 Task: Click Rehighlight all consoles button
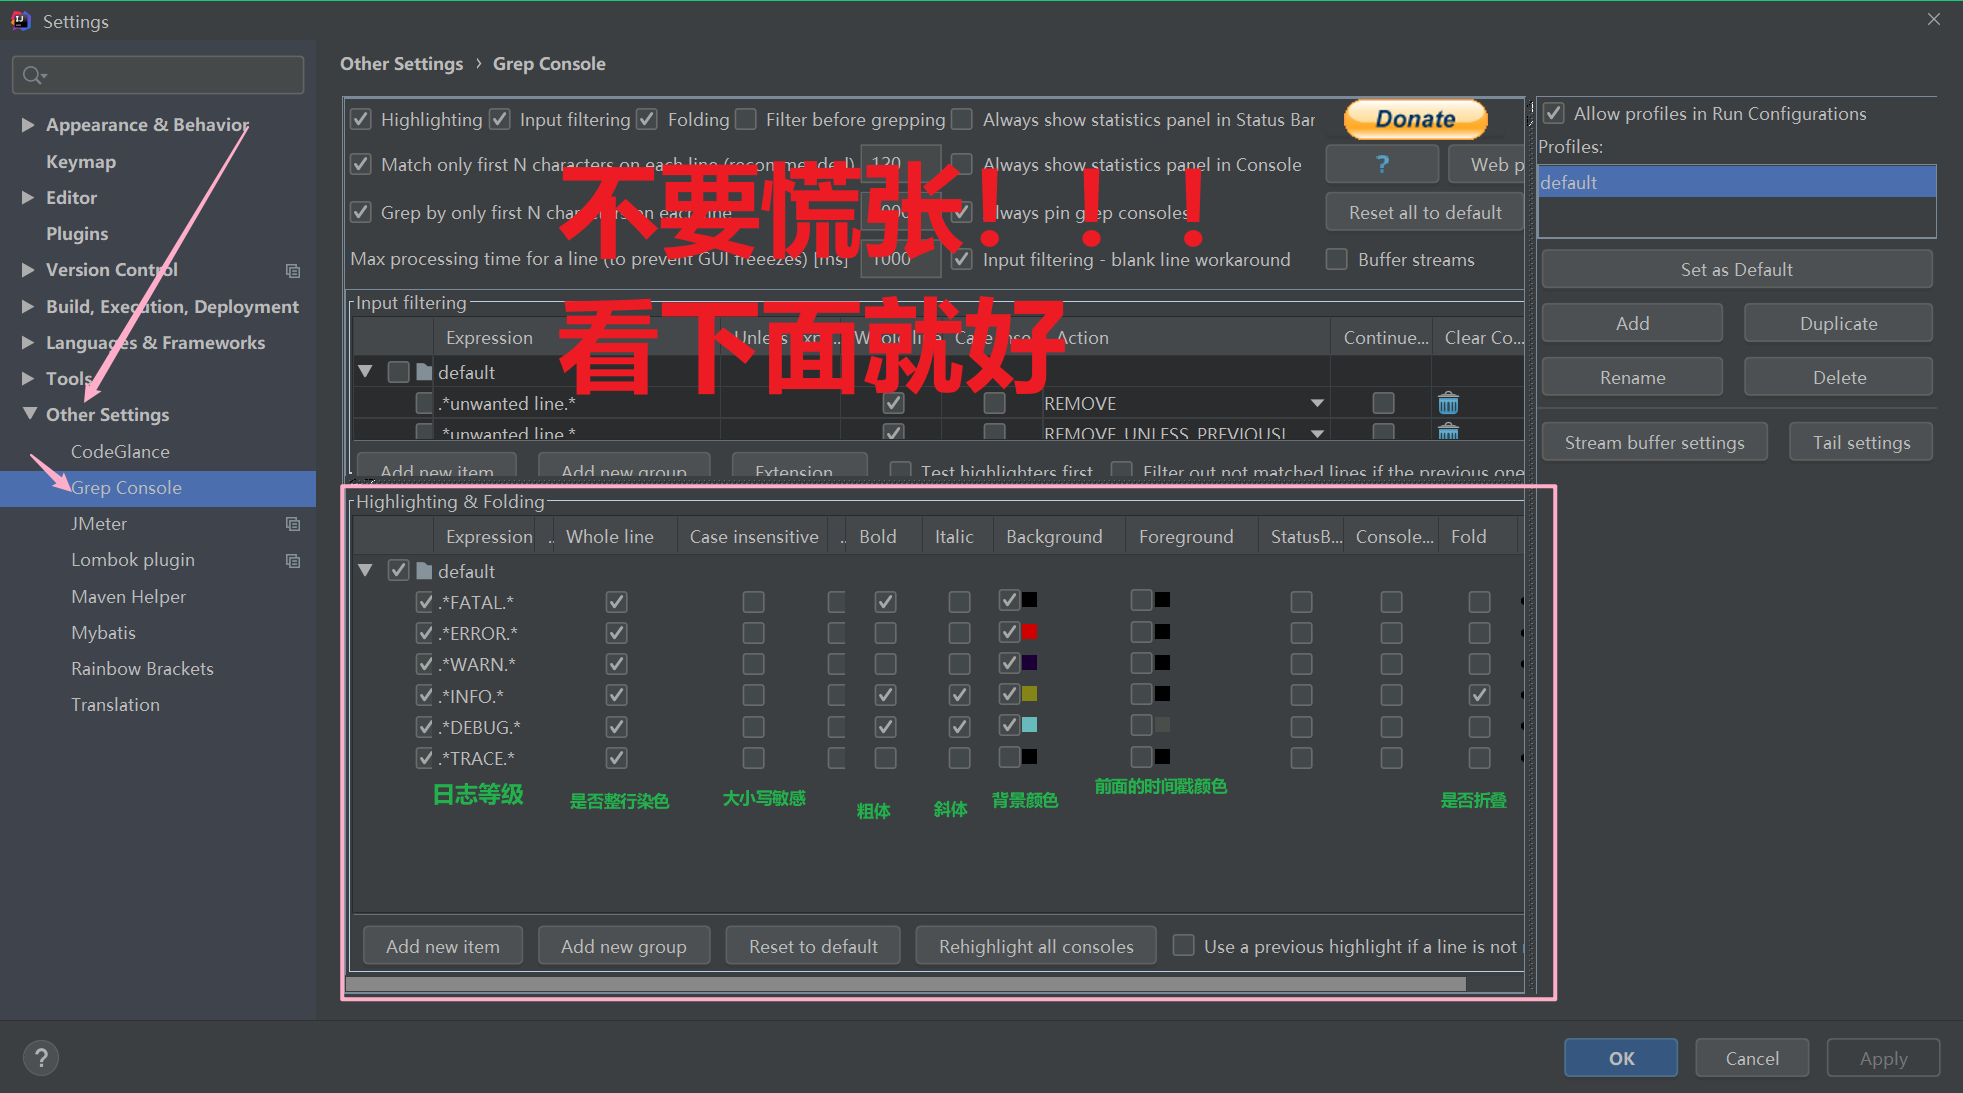point(1036,947)
